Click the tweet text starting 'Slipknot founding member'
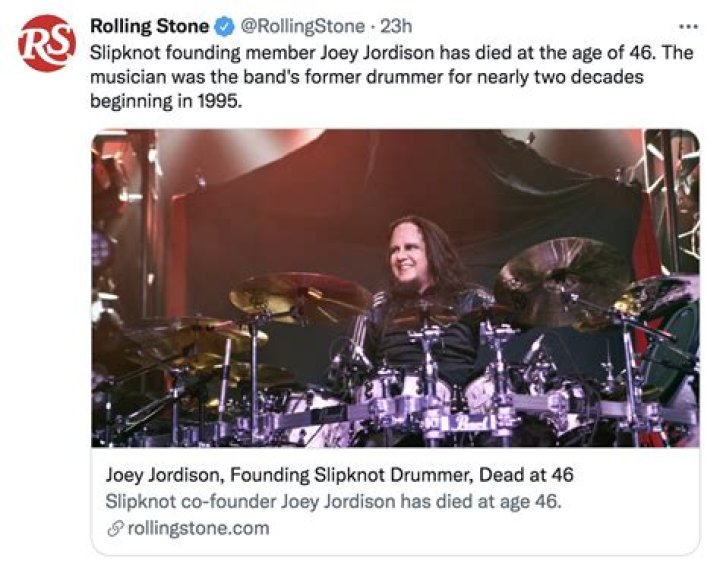 tap(392, 53)
